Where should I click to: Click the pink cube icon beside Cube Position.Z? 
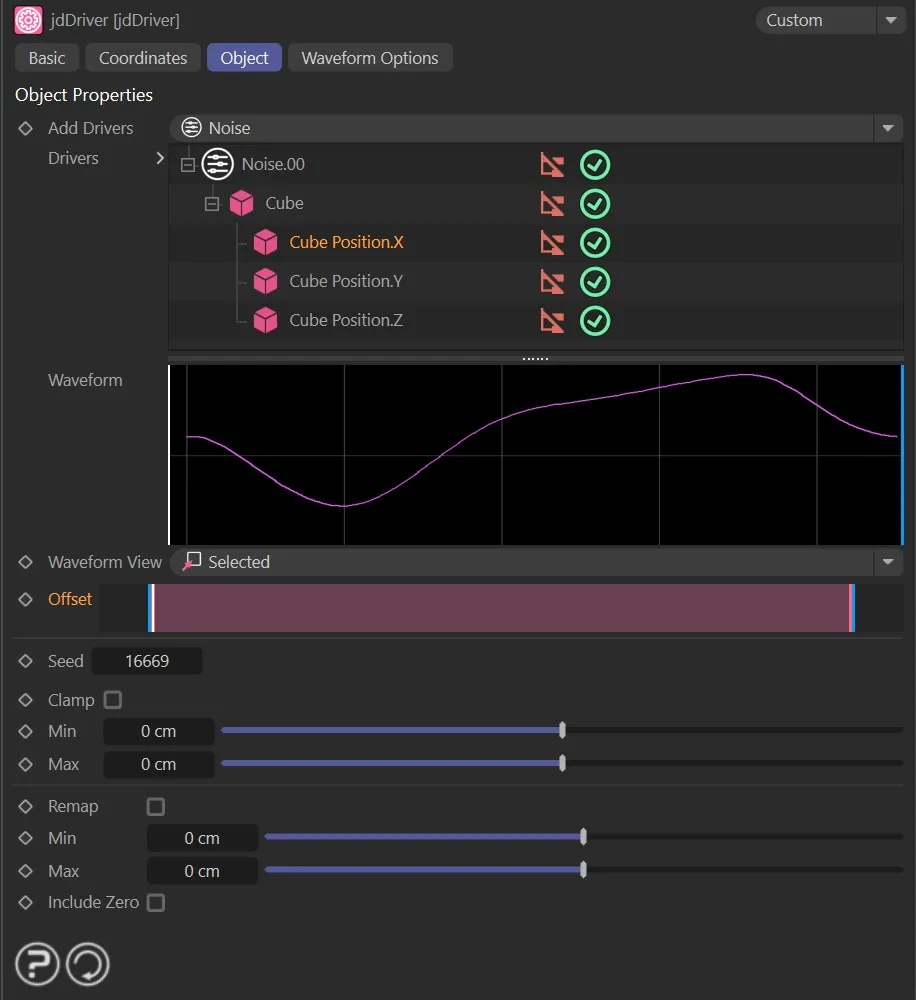(x=265, y=321)
